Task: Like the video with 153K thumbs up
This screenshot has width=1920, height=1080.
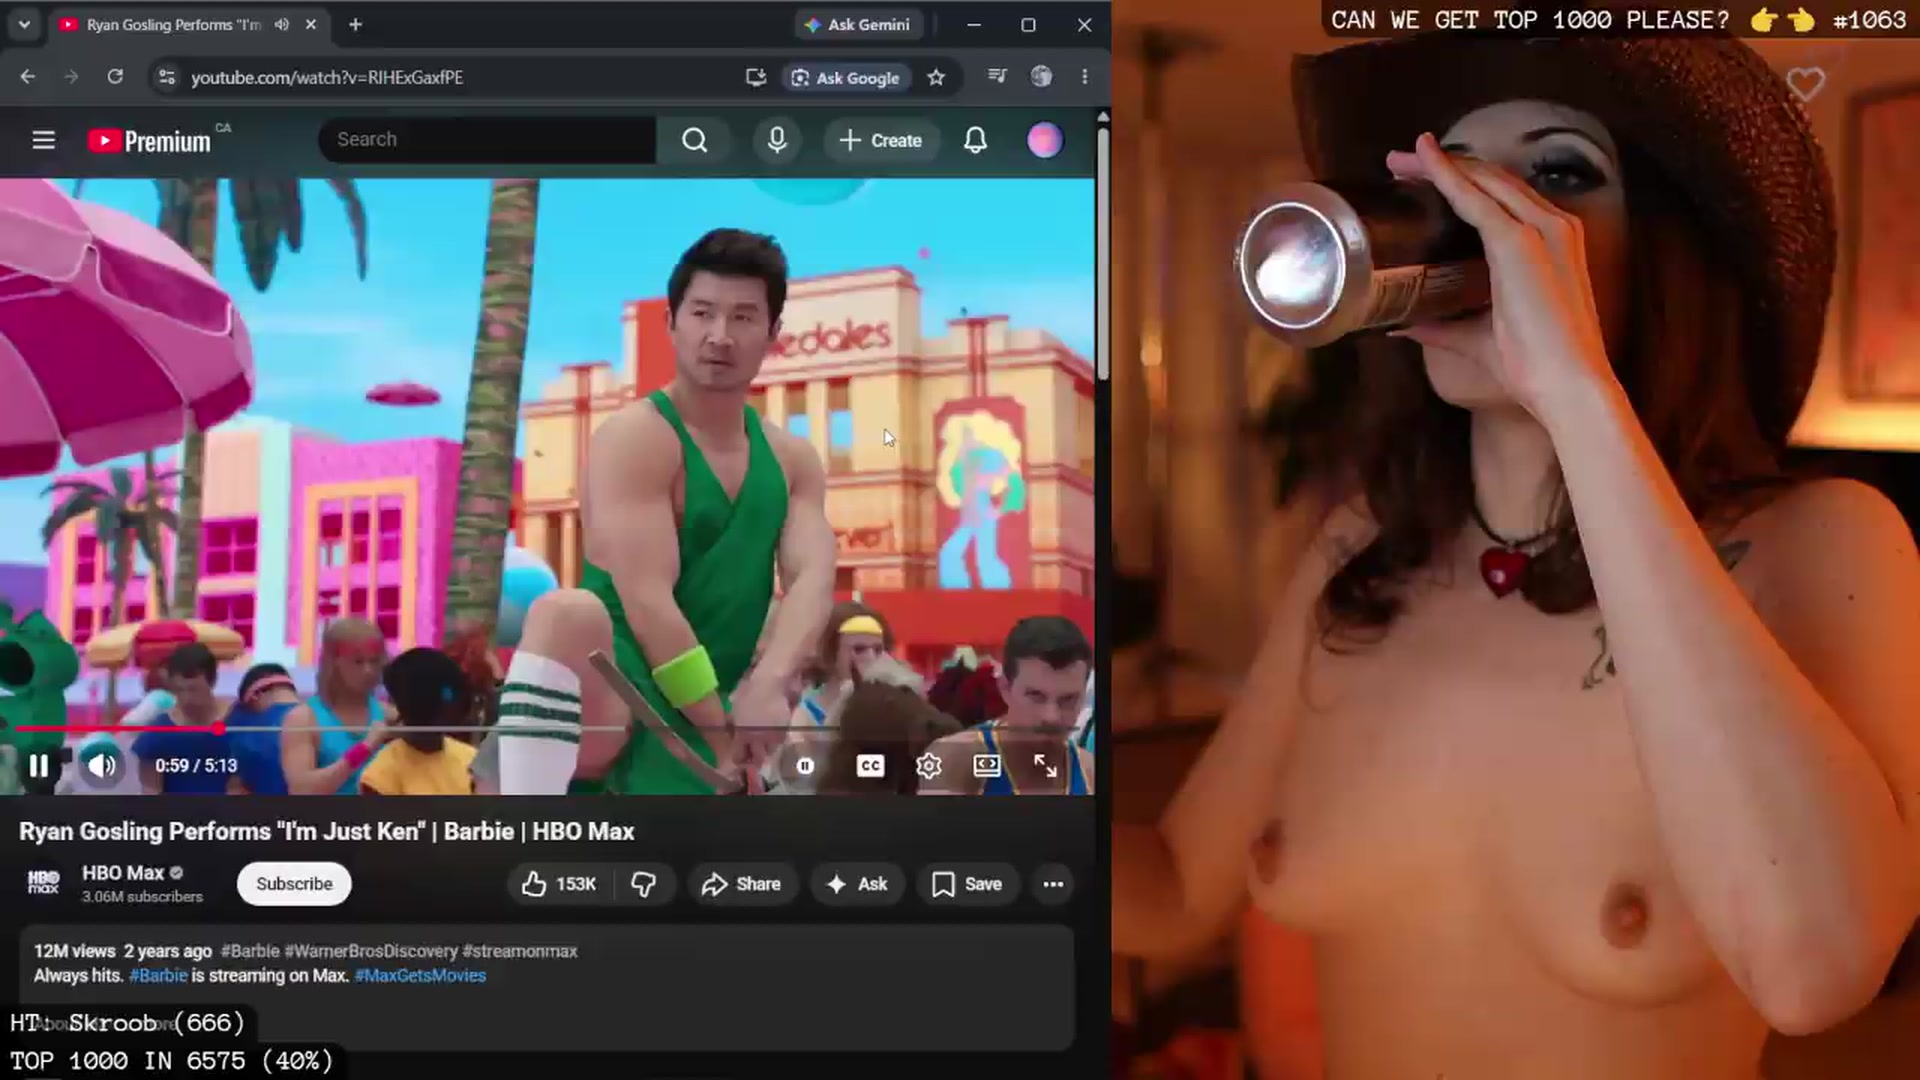Action: [x=558, y=884]
